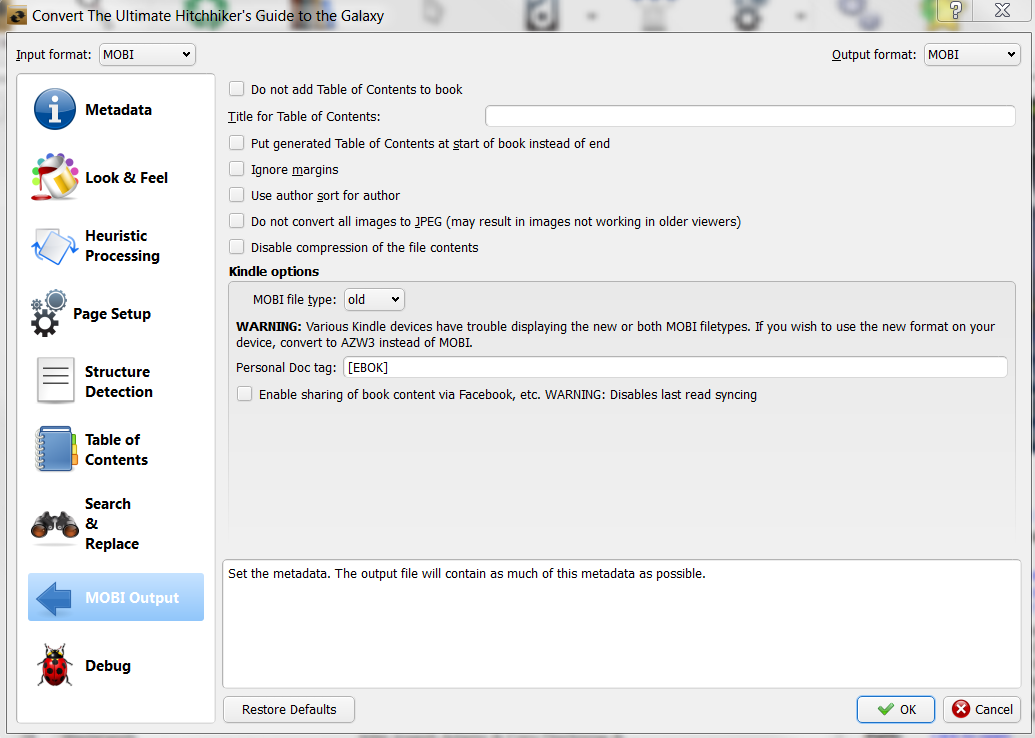Image resolution: width=1035 pixels, height=738 pixels.
Task: Click the MOBI Output blue arrow icon
Action: pos(53,598)
